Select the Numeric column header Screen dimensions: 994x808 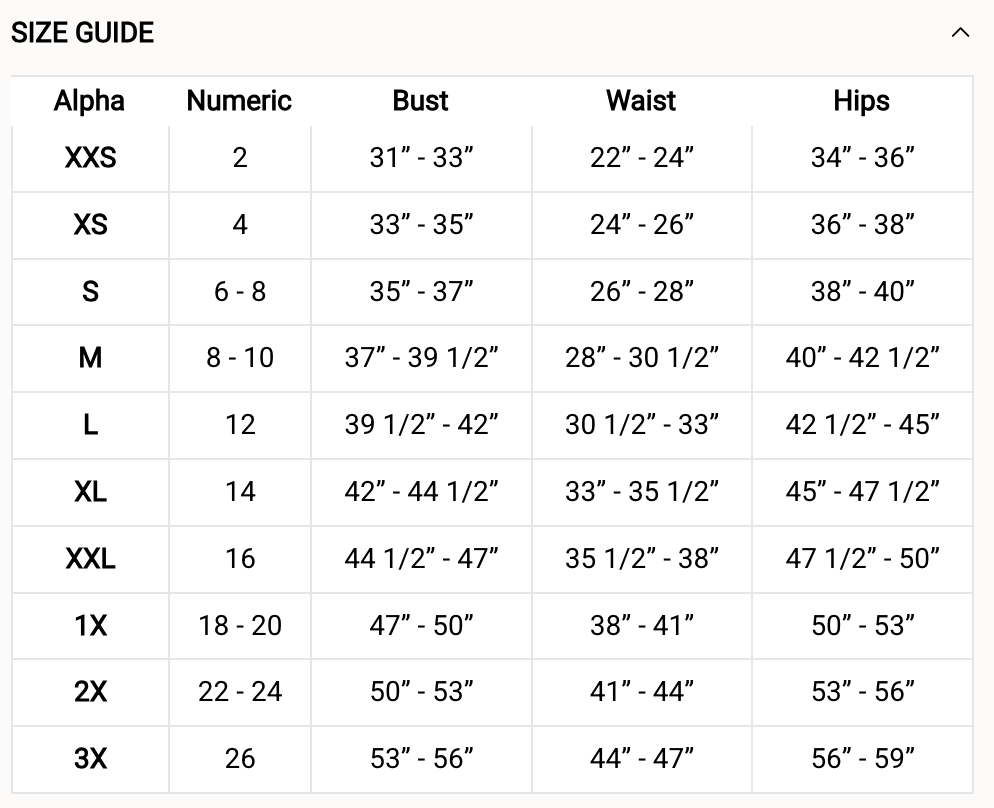pyautogui.click(x=239, y=101)
